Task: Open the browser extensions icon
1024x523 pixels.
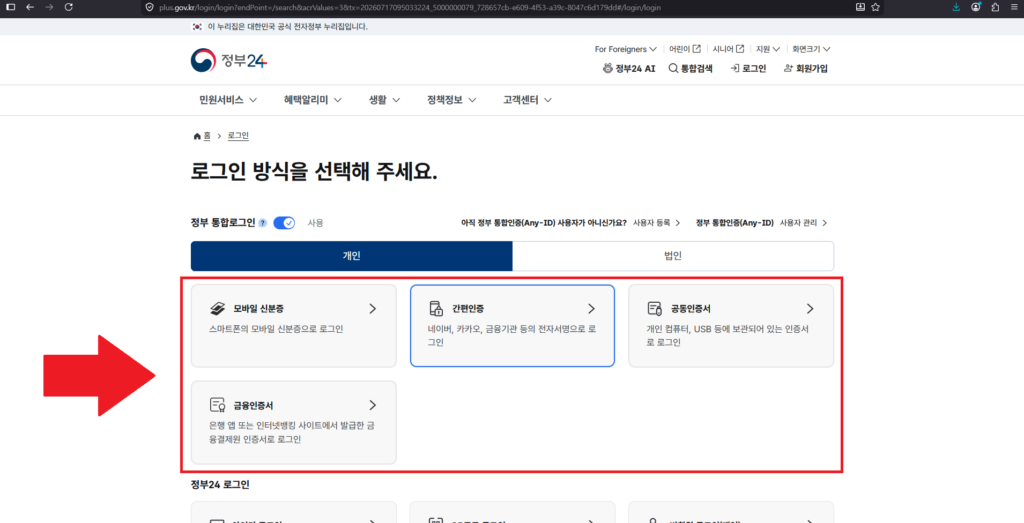Action: [995, 7]
